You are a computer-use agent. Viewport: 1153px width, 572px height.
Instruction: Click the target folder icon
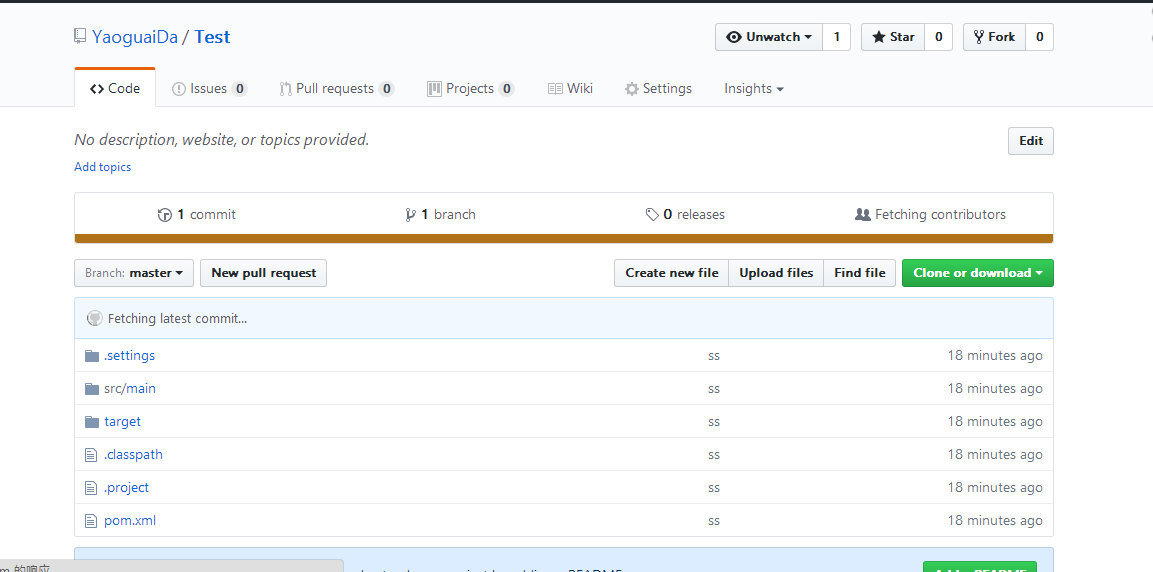pyautogui.click(x=92, y=422)
